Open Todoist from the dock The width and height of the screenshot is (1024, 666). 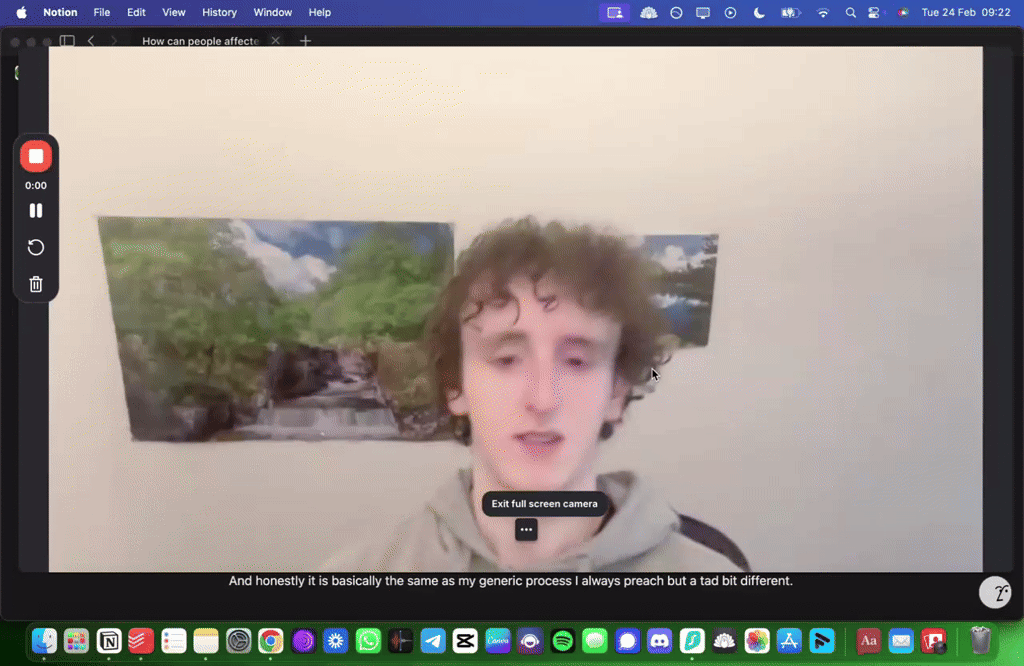click(141, 641)
